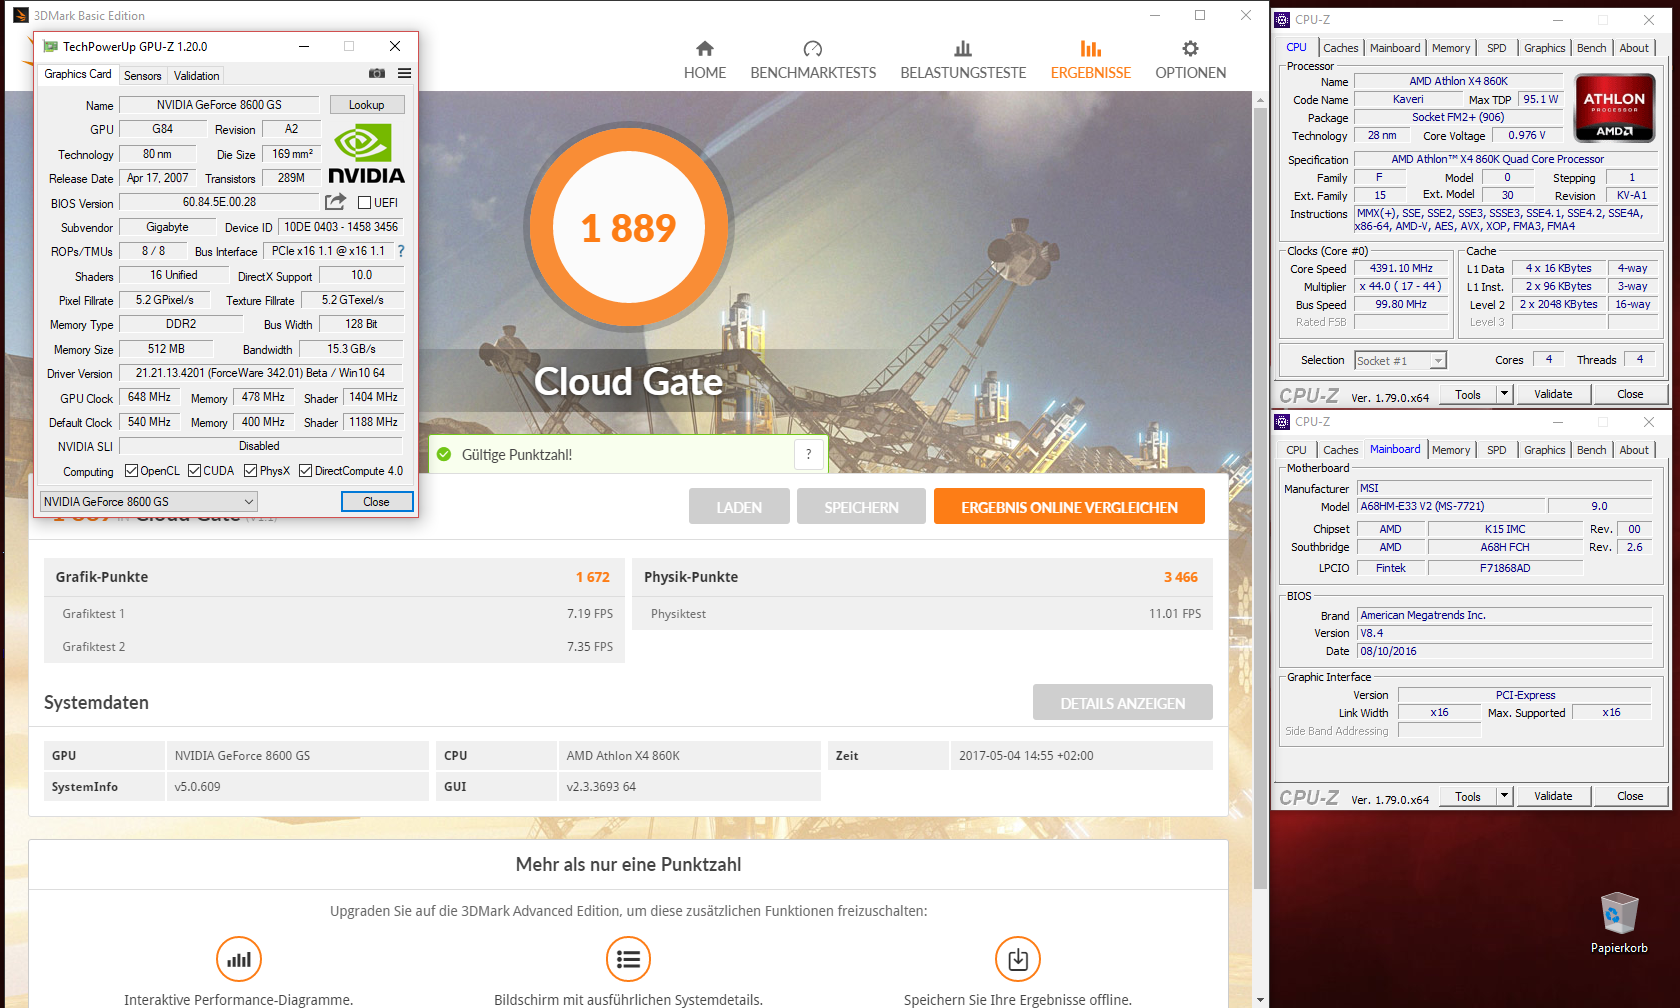The image size is (1680, 1008).
Task: Click the Physiktest 11.01 FPS row
Action: tap(922, 614)
